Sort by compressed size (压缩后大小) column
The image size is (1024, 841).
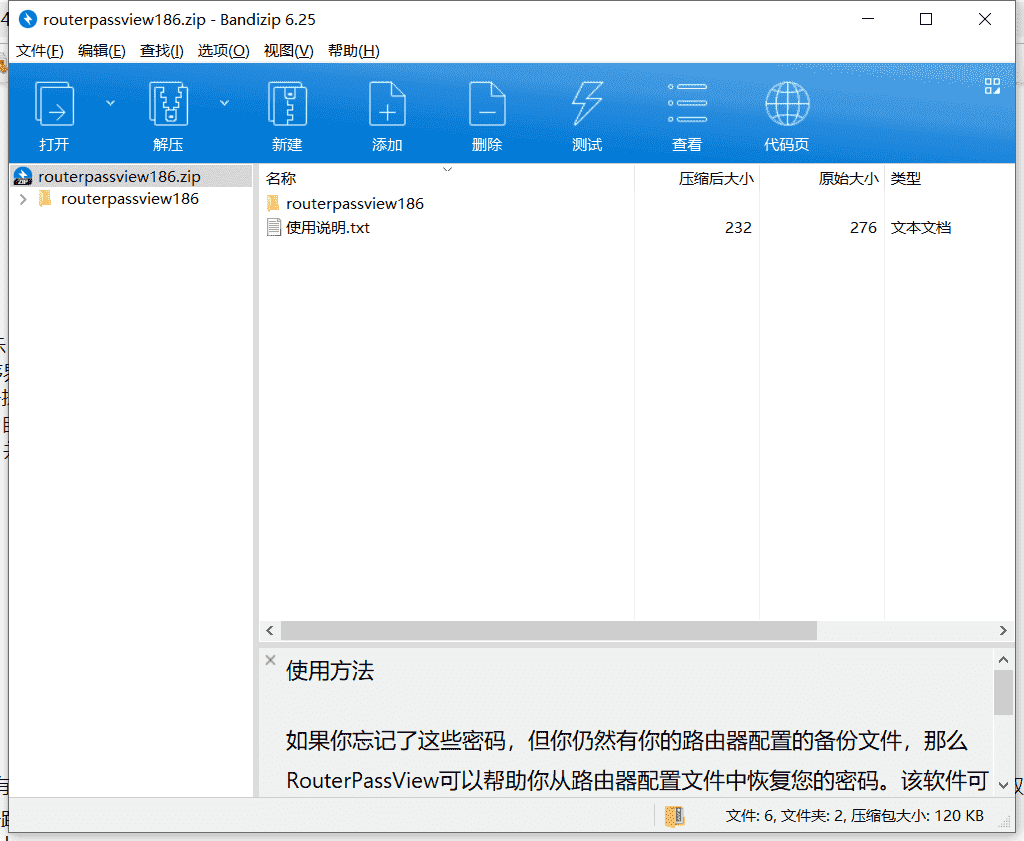tap(716, 178)
